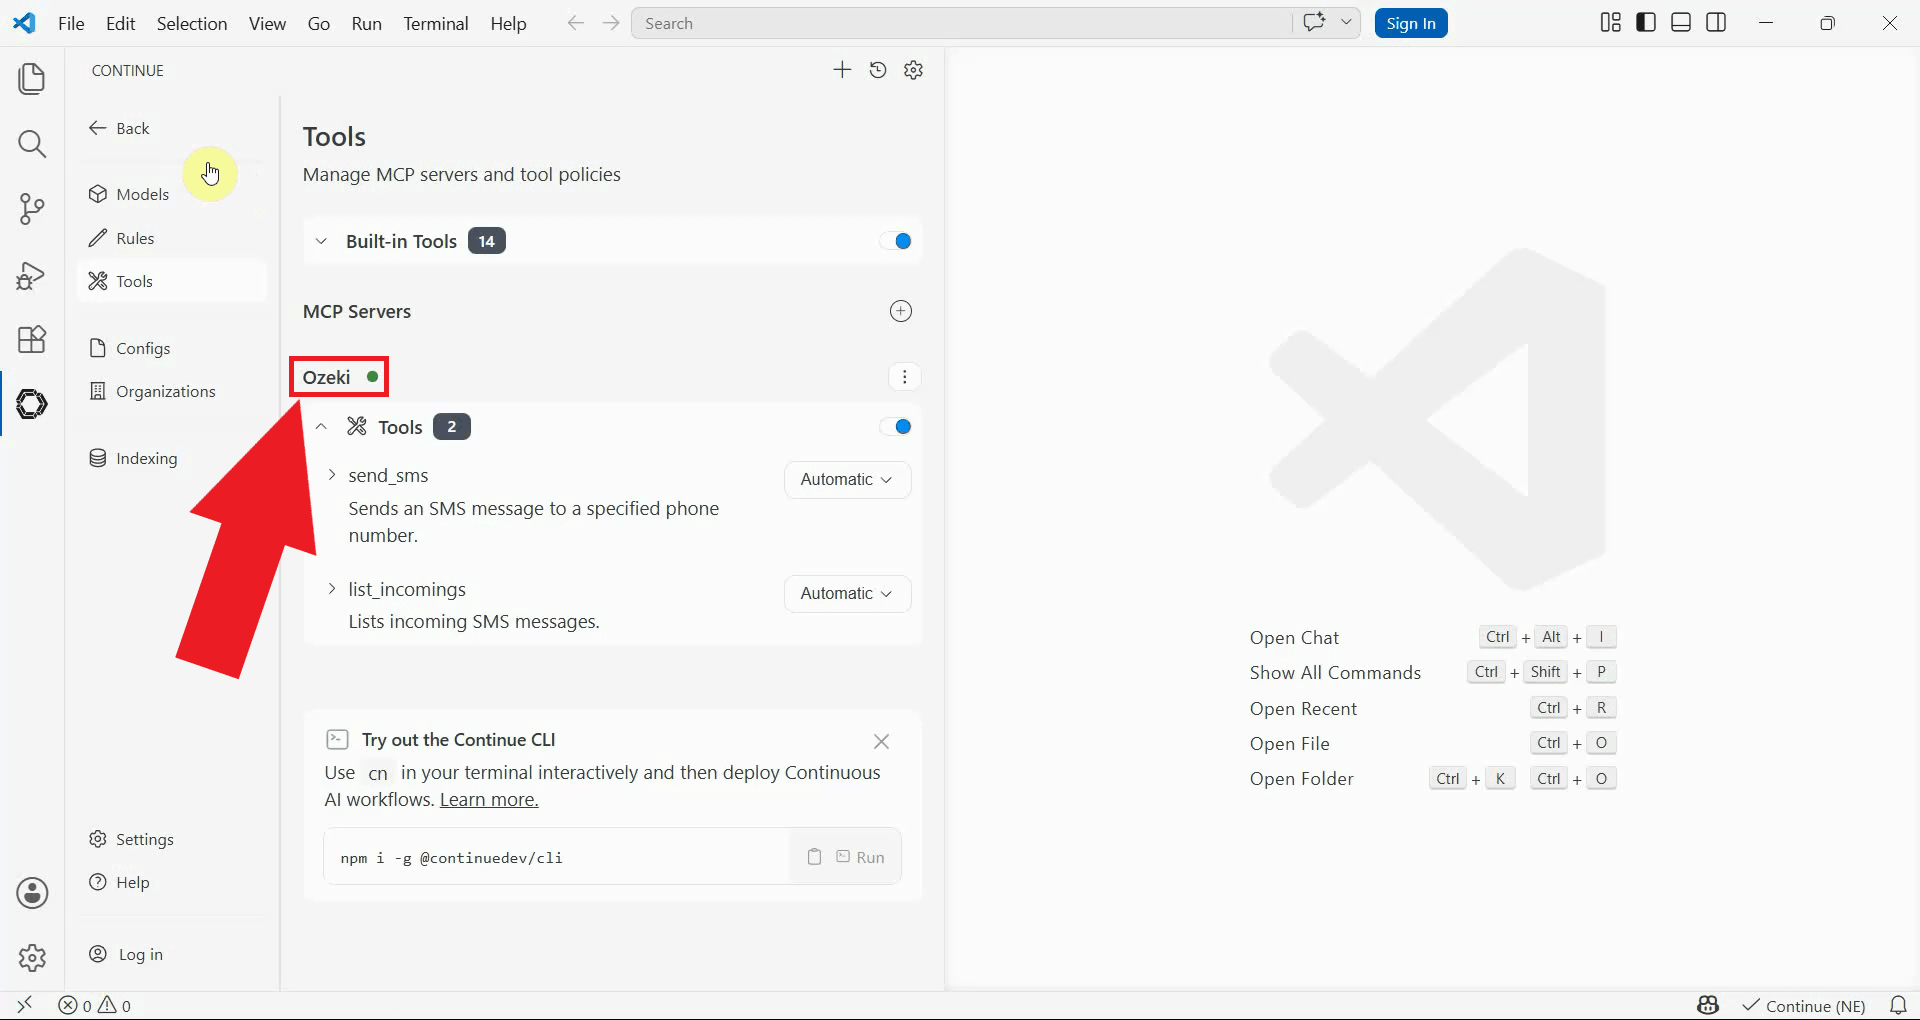Open the File menu
Image resolution: width=1920 pixels, height=1020 pixels.
click(71, 23)
